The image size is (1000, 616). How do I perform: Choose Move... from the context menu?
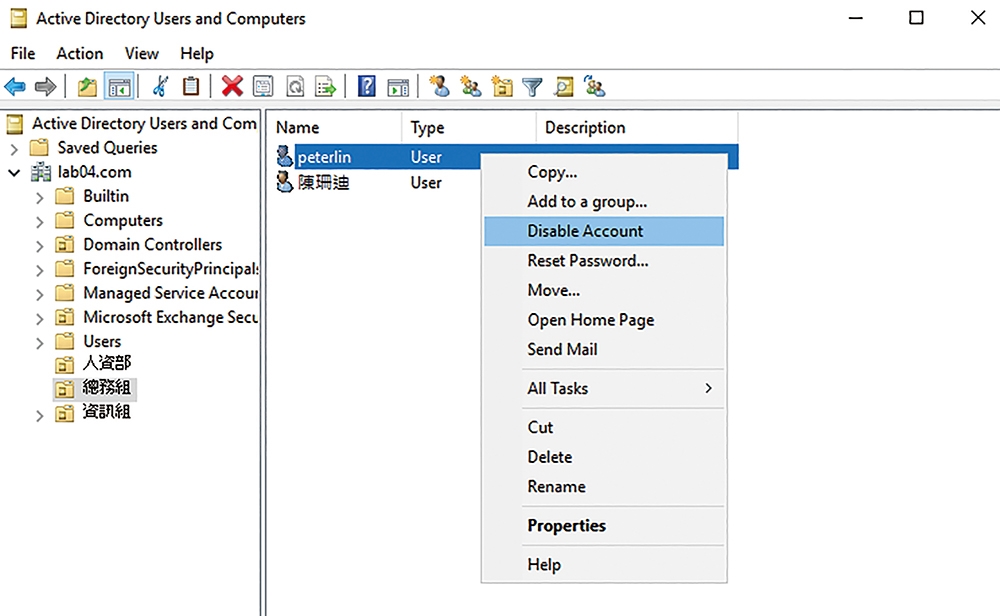pyautogui.click(x=604, y=290)
